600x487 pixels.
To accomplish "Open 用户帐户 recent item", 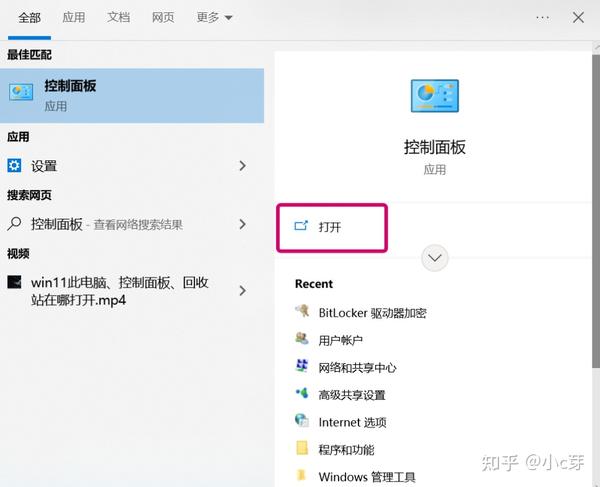I will point(341,340).
